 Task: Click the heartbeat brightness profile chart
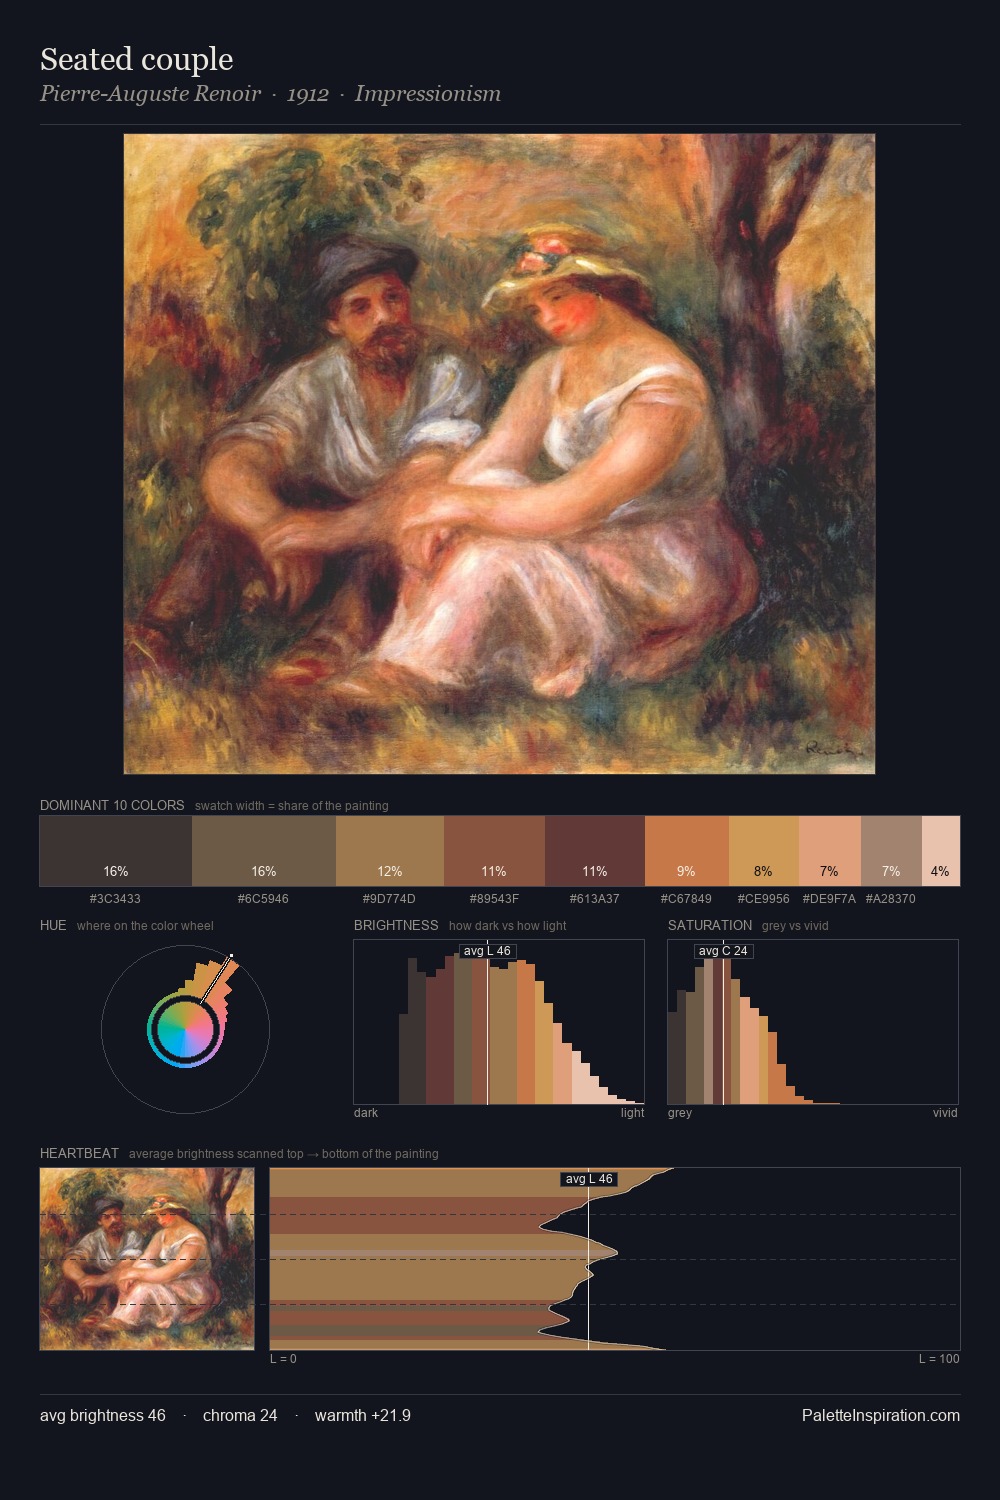615,1259
